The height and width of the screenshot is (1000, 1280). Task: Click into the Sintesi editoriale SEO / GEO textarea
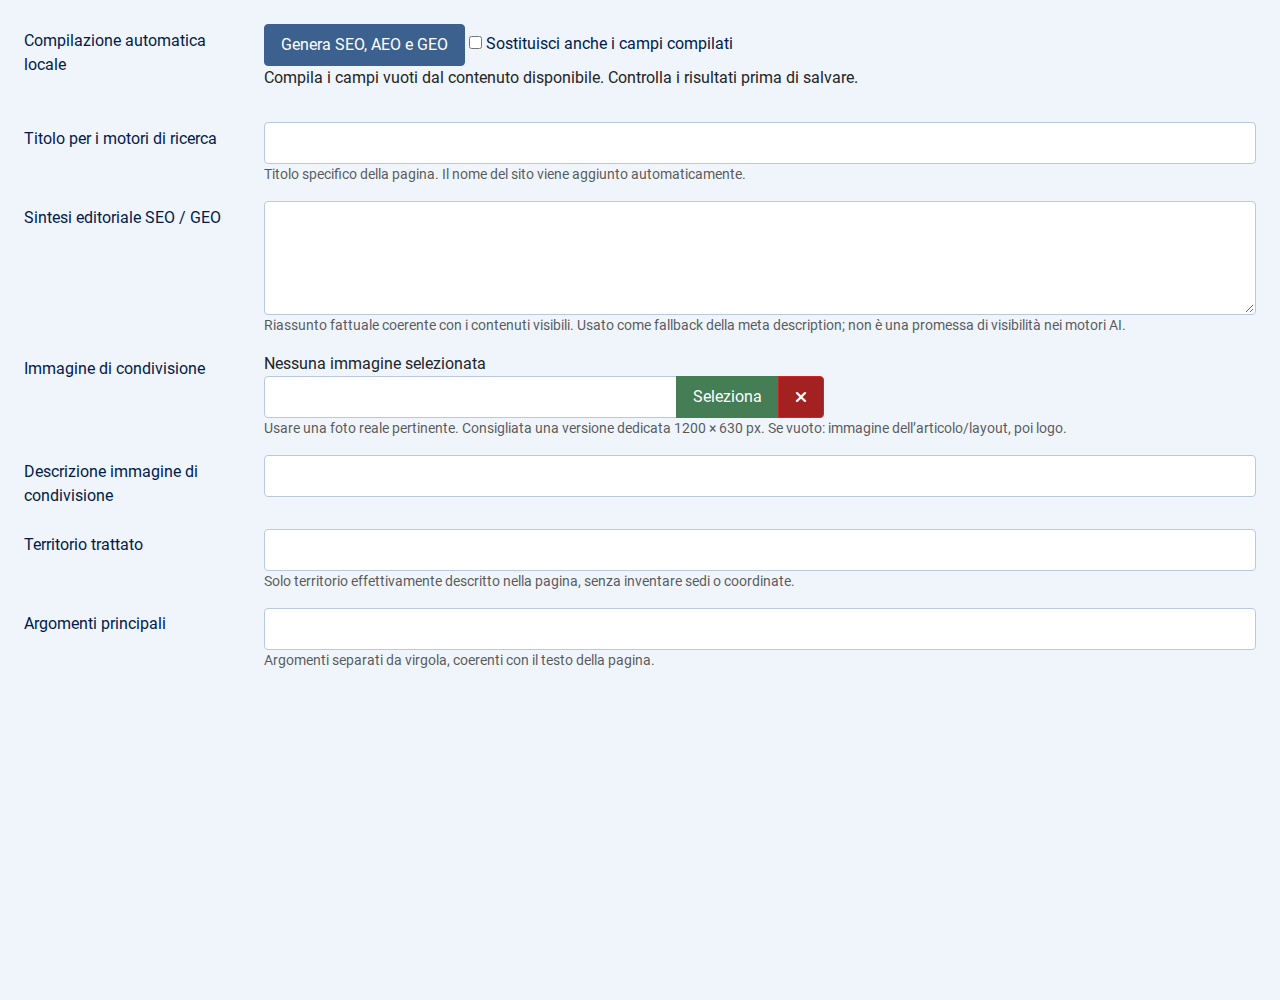click(760, 258)
